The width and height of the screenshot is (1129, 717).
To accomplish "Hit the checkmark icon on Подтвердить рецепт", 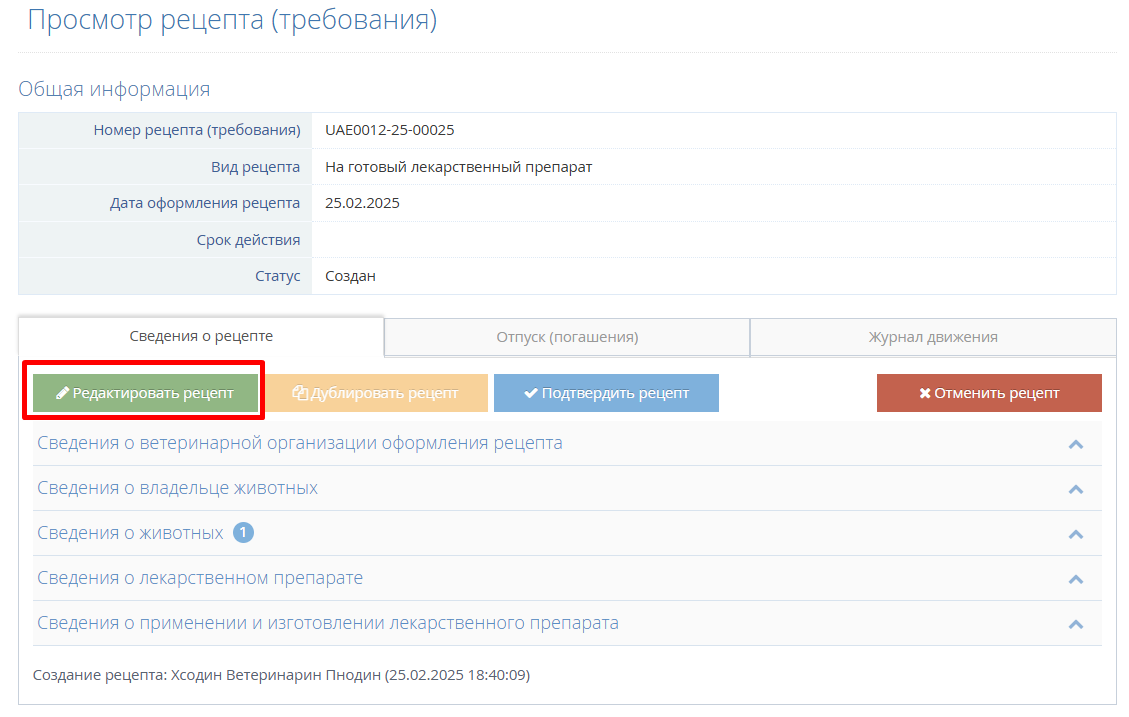I will pyautogui.click(x=531, y=394).
